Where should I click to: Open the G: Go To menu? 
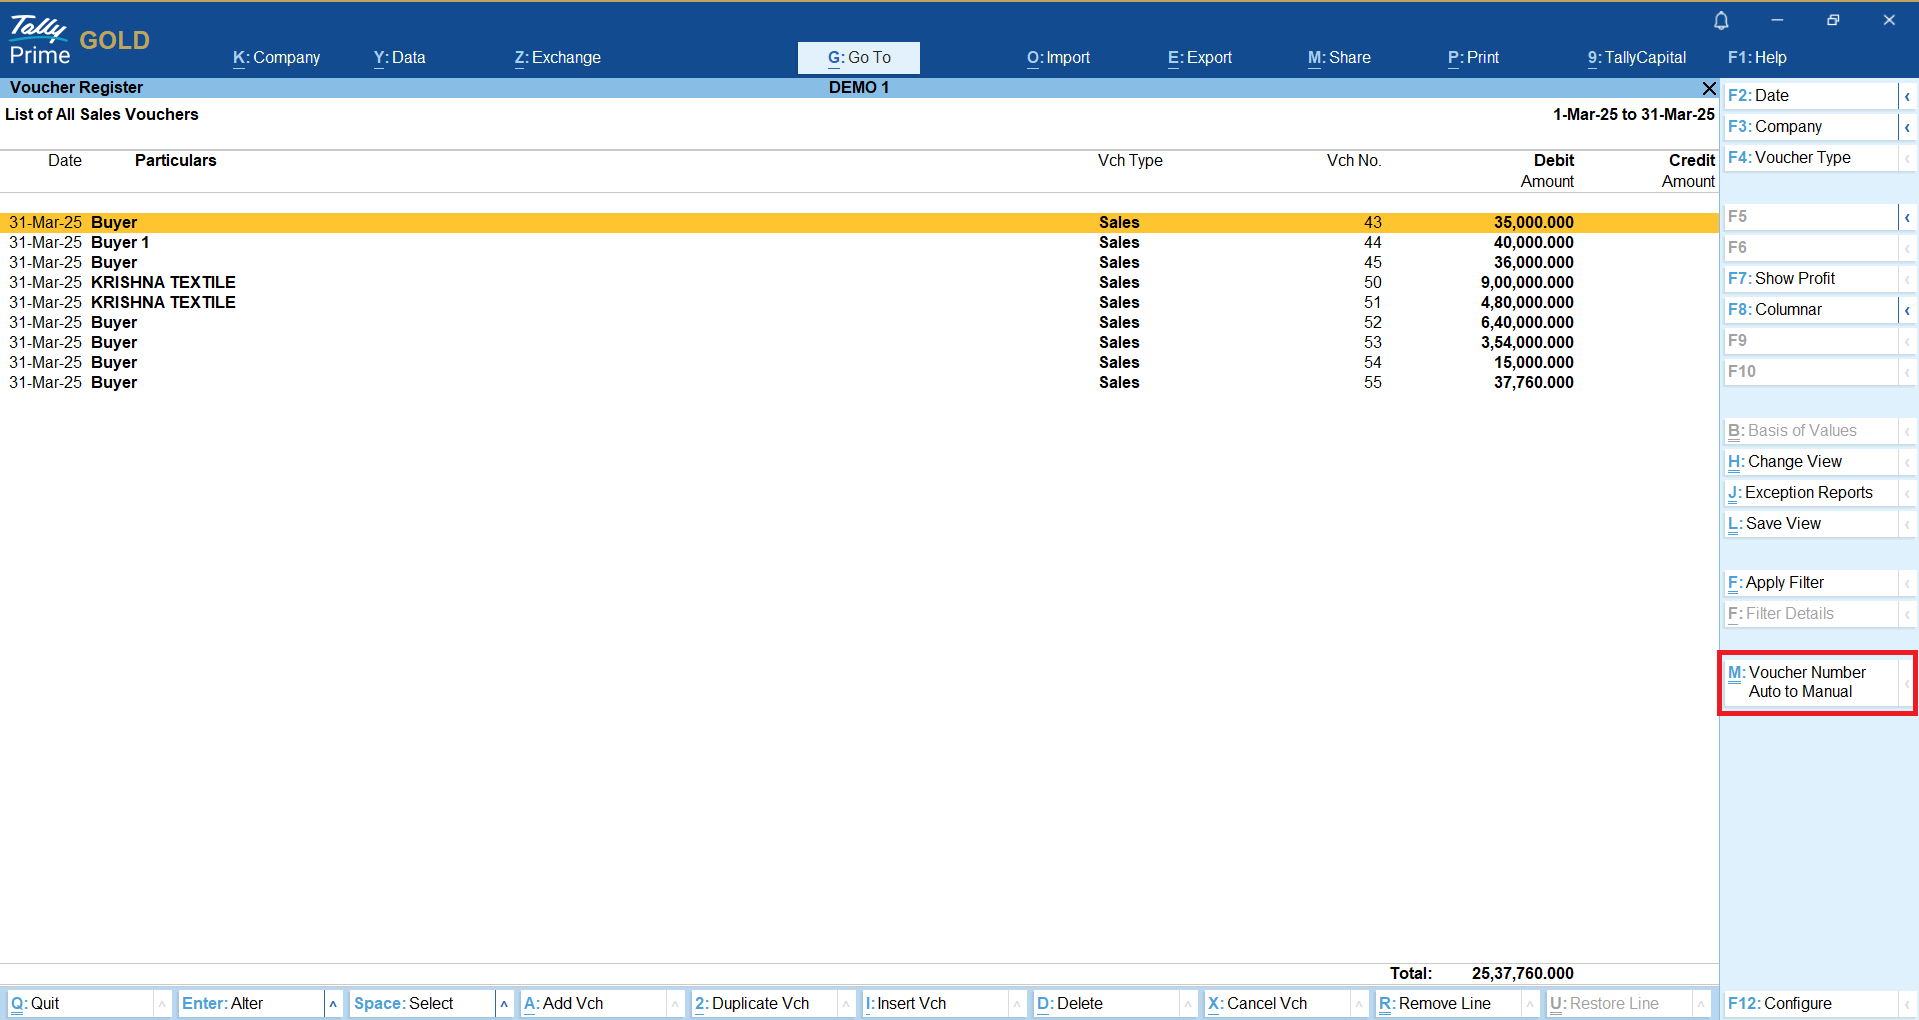(858, 58)
